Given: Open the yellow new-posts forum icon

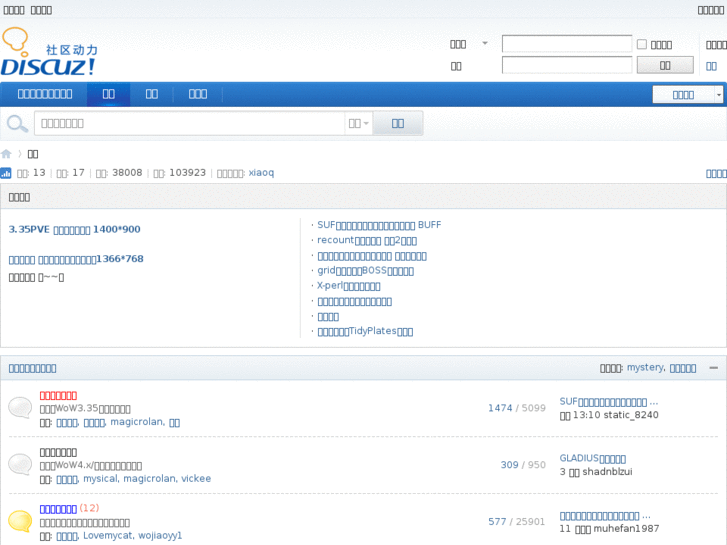Looking at the screenshot, I should pyautogui.click(x=20, y=521).
